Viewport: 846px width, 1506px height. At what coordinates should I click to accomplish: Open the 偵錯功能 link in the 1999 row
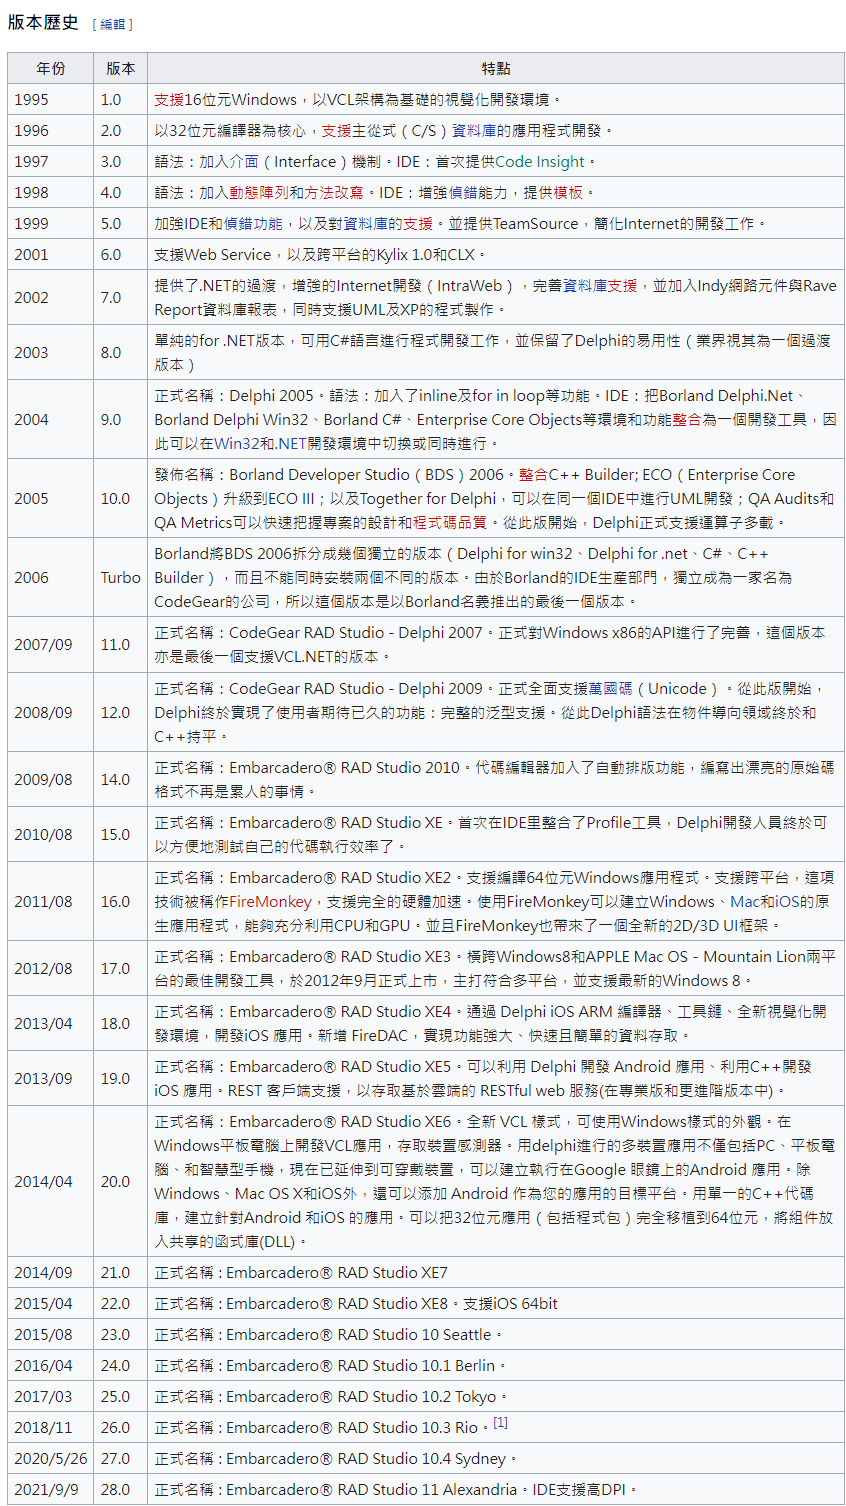(x=253, y=224)
